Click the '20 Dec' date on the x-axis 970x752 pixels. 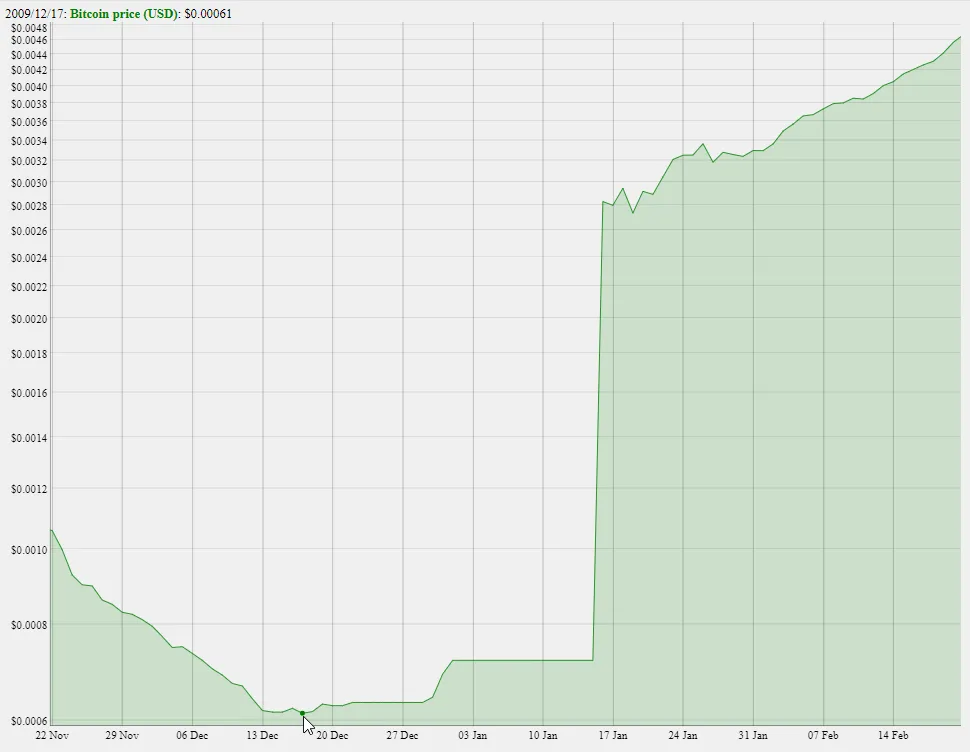[x=332, y=735]
